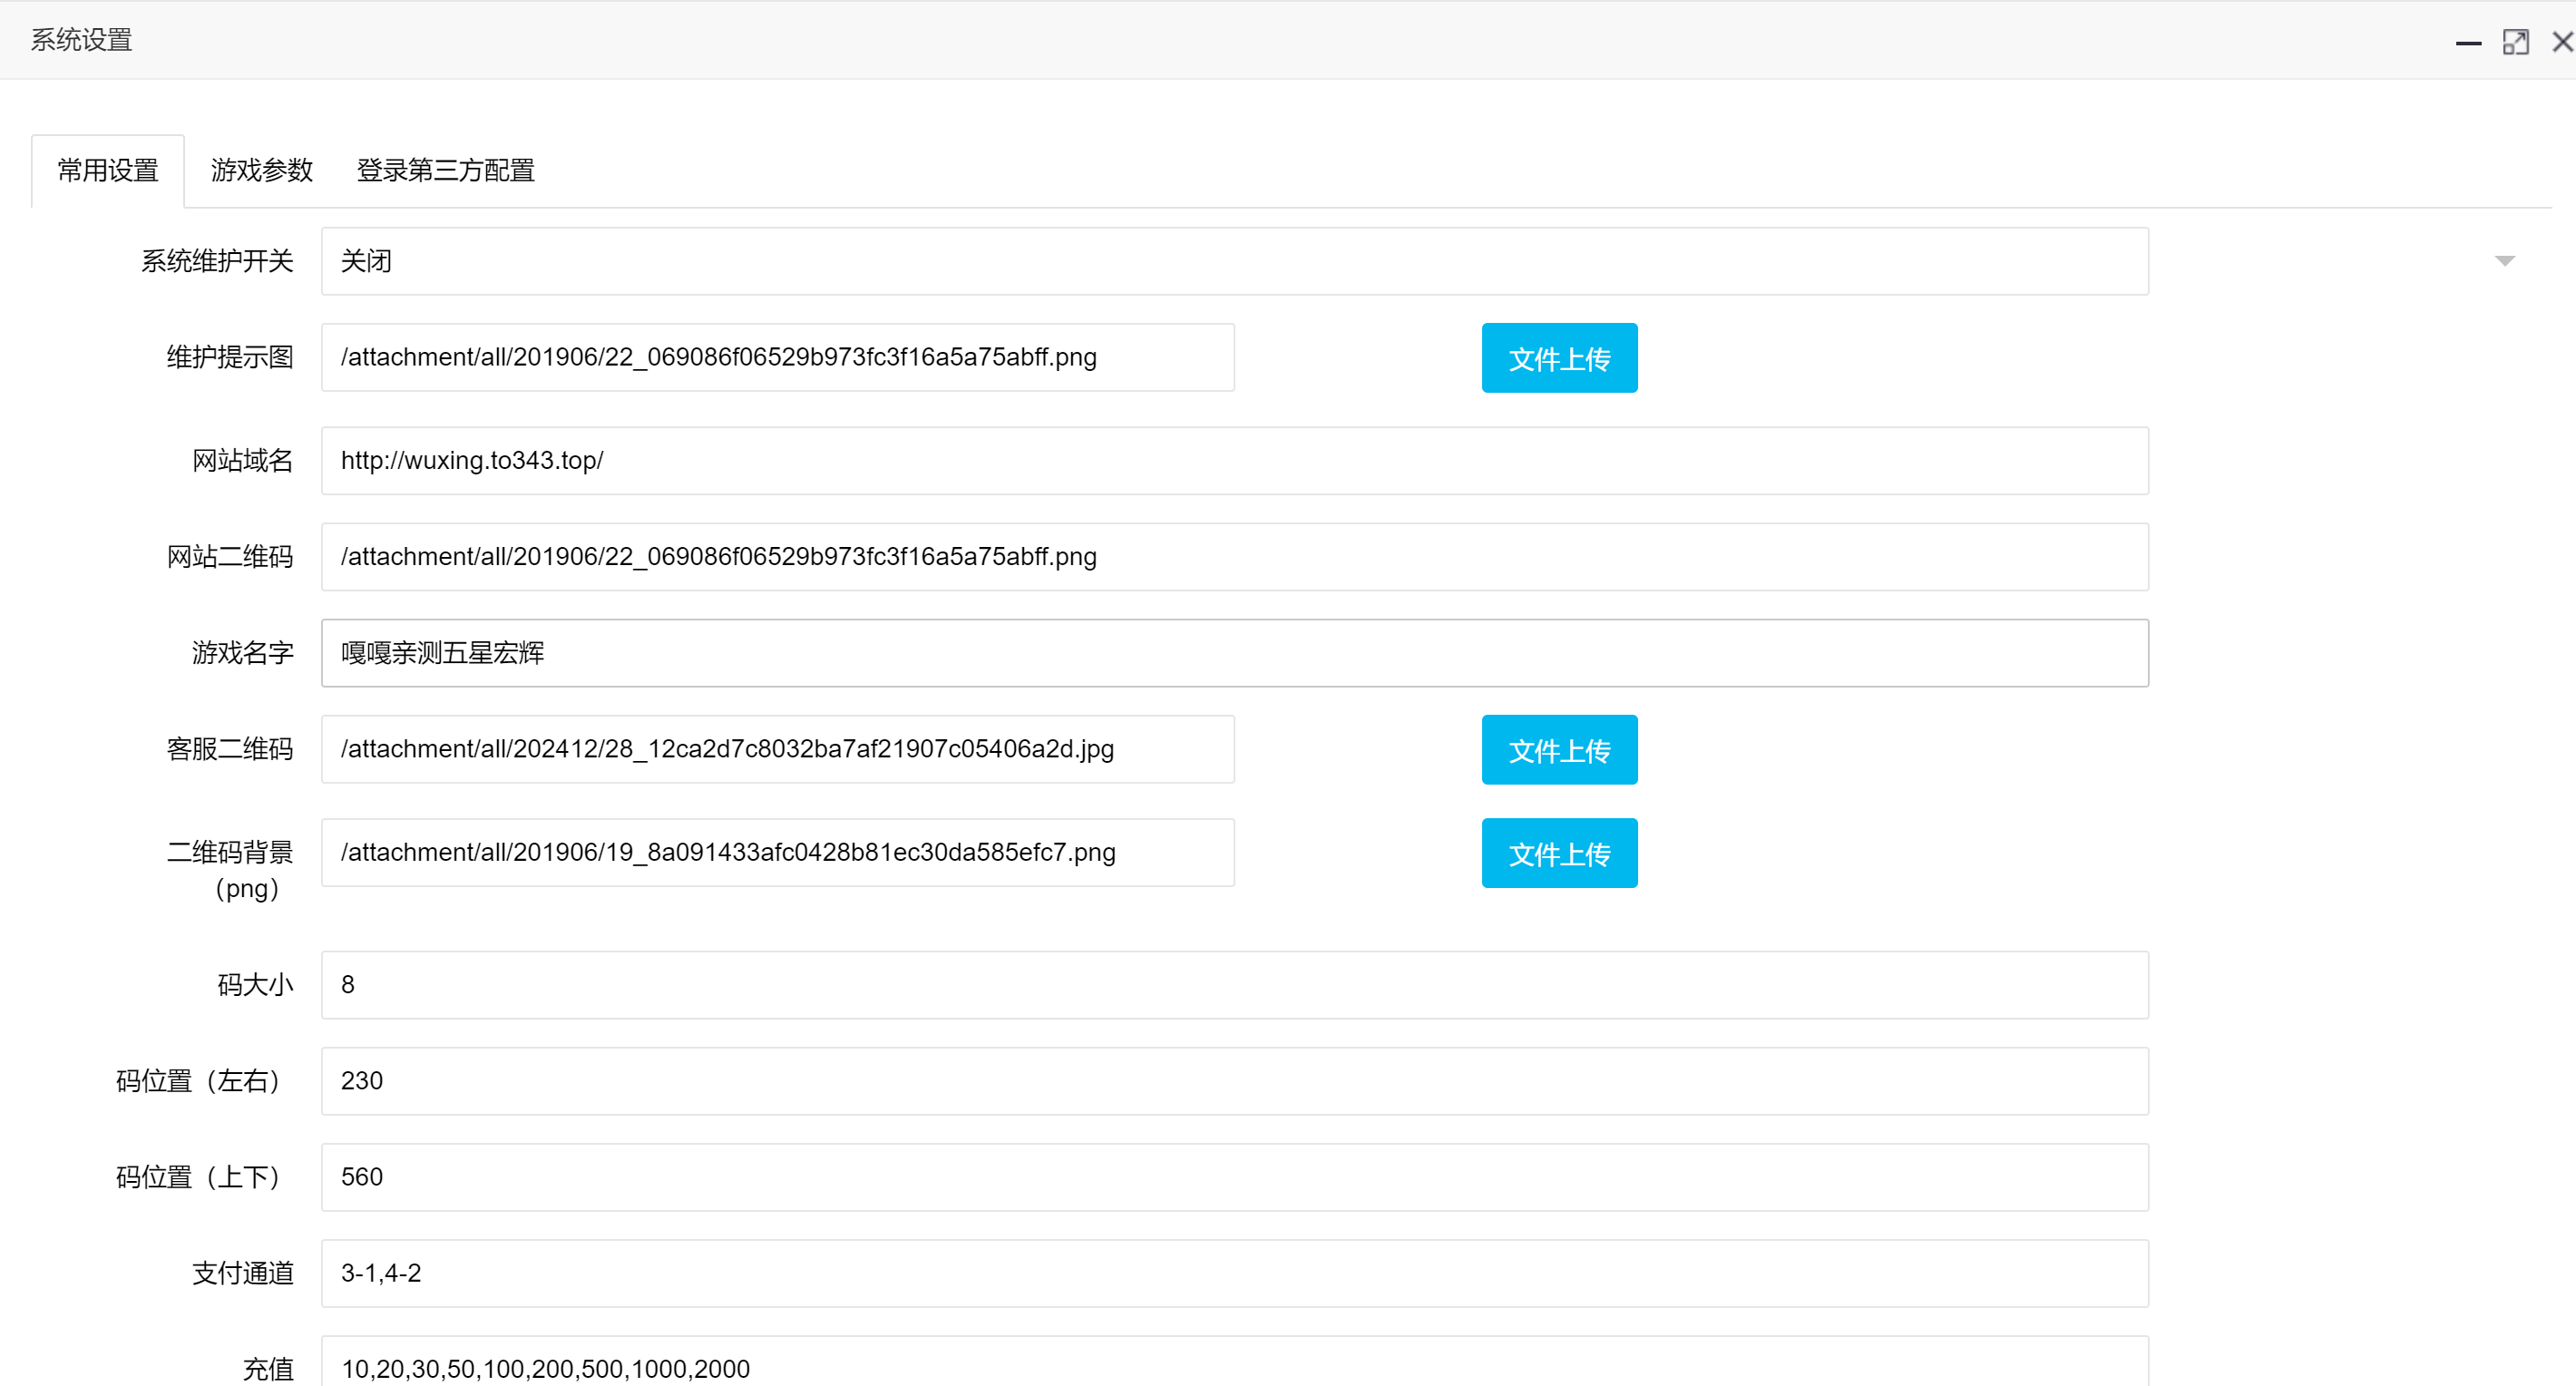Click the 码位置（左右） input
Image resolution: width=2576 pixels, height=1386 pixels.
click(x=1235, y=1081)
